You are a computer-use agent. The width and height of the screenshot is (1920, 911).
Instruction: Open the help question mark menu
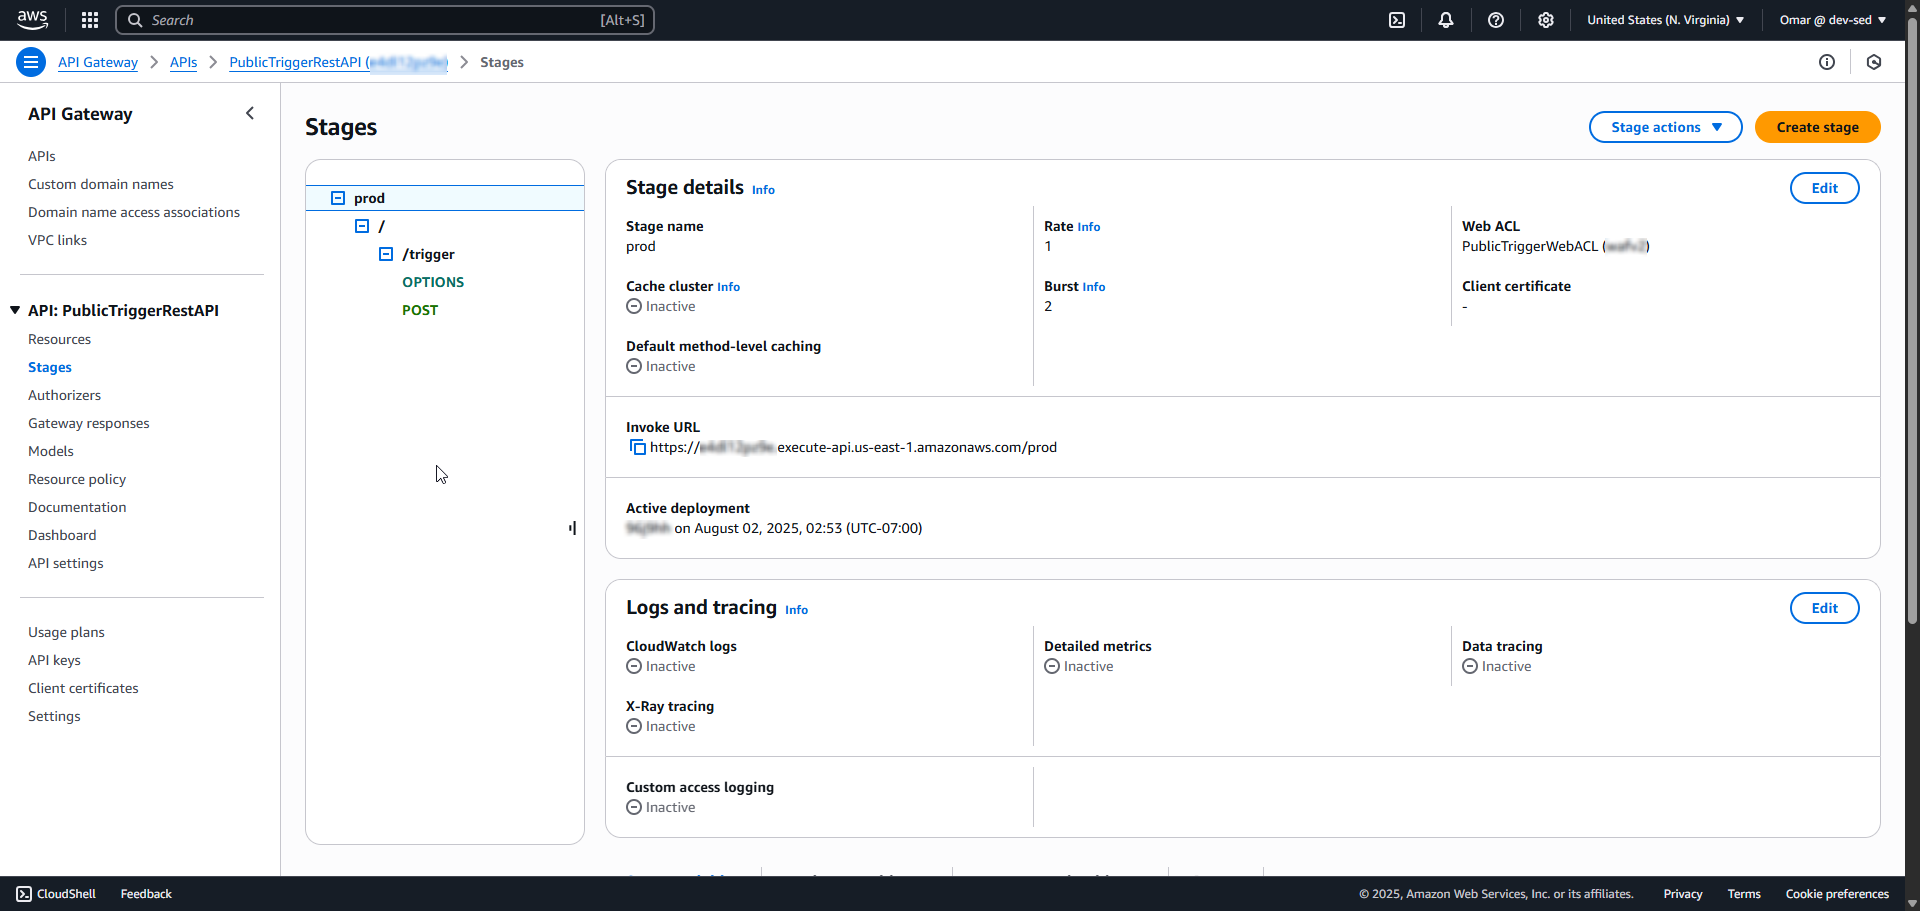(x=1496, y=20)
